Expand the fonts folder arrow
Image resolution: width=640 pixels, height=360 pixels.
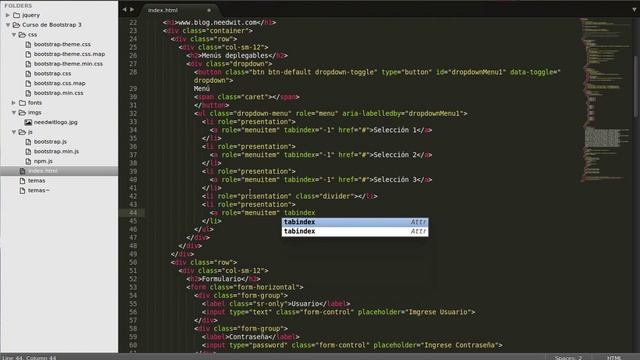[x=14, y=103]
